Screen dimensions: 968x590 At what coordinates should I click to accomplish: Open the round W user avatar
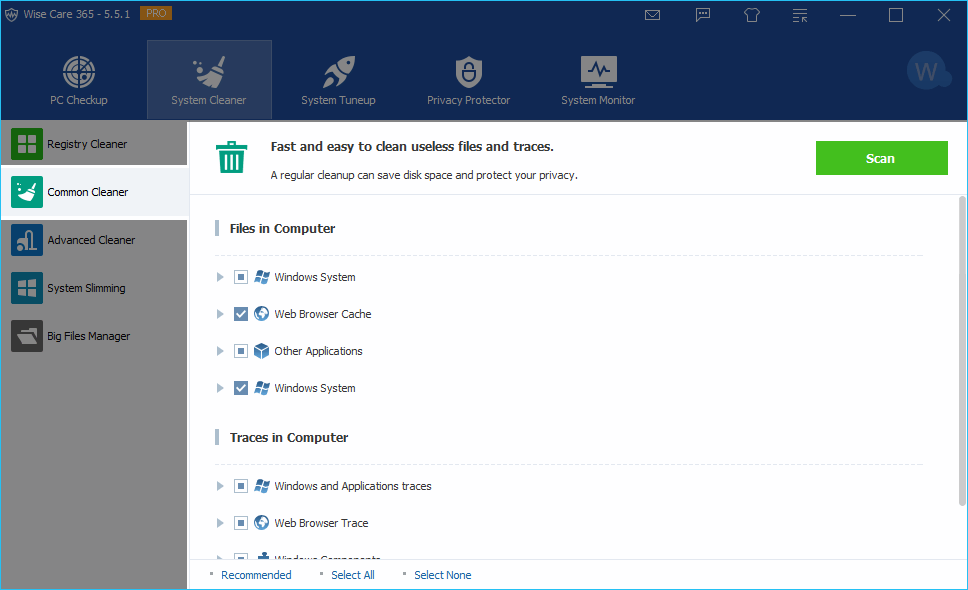[926, 71]
